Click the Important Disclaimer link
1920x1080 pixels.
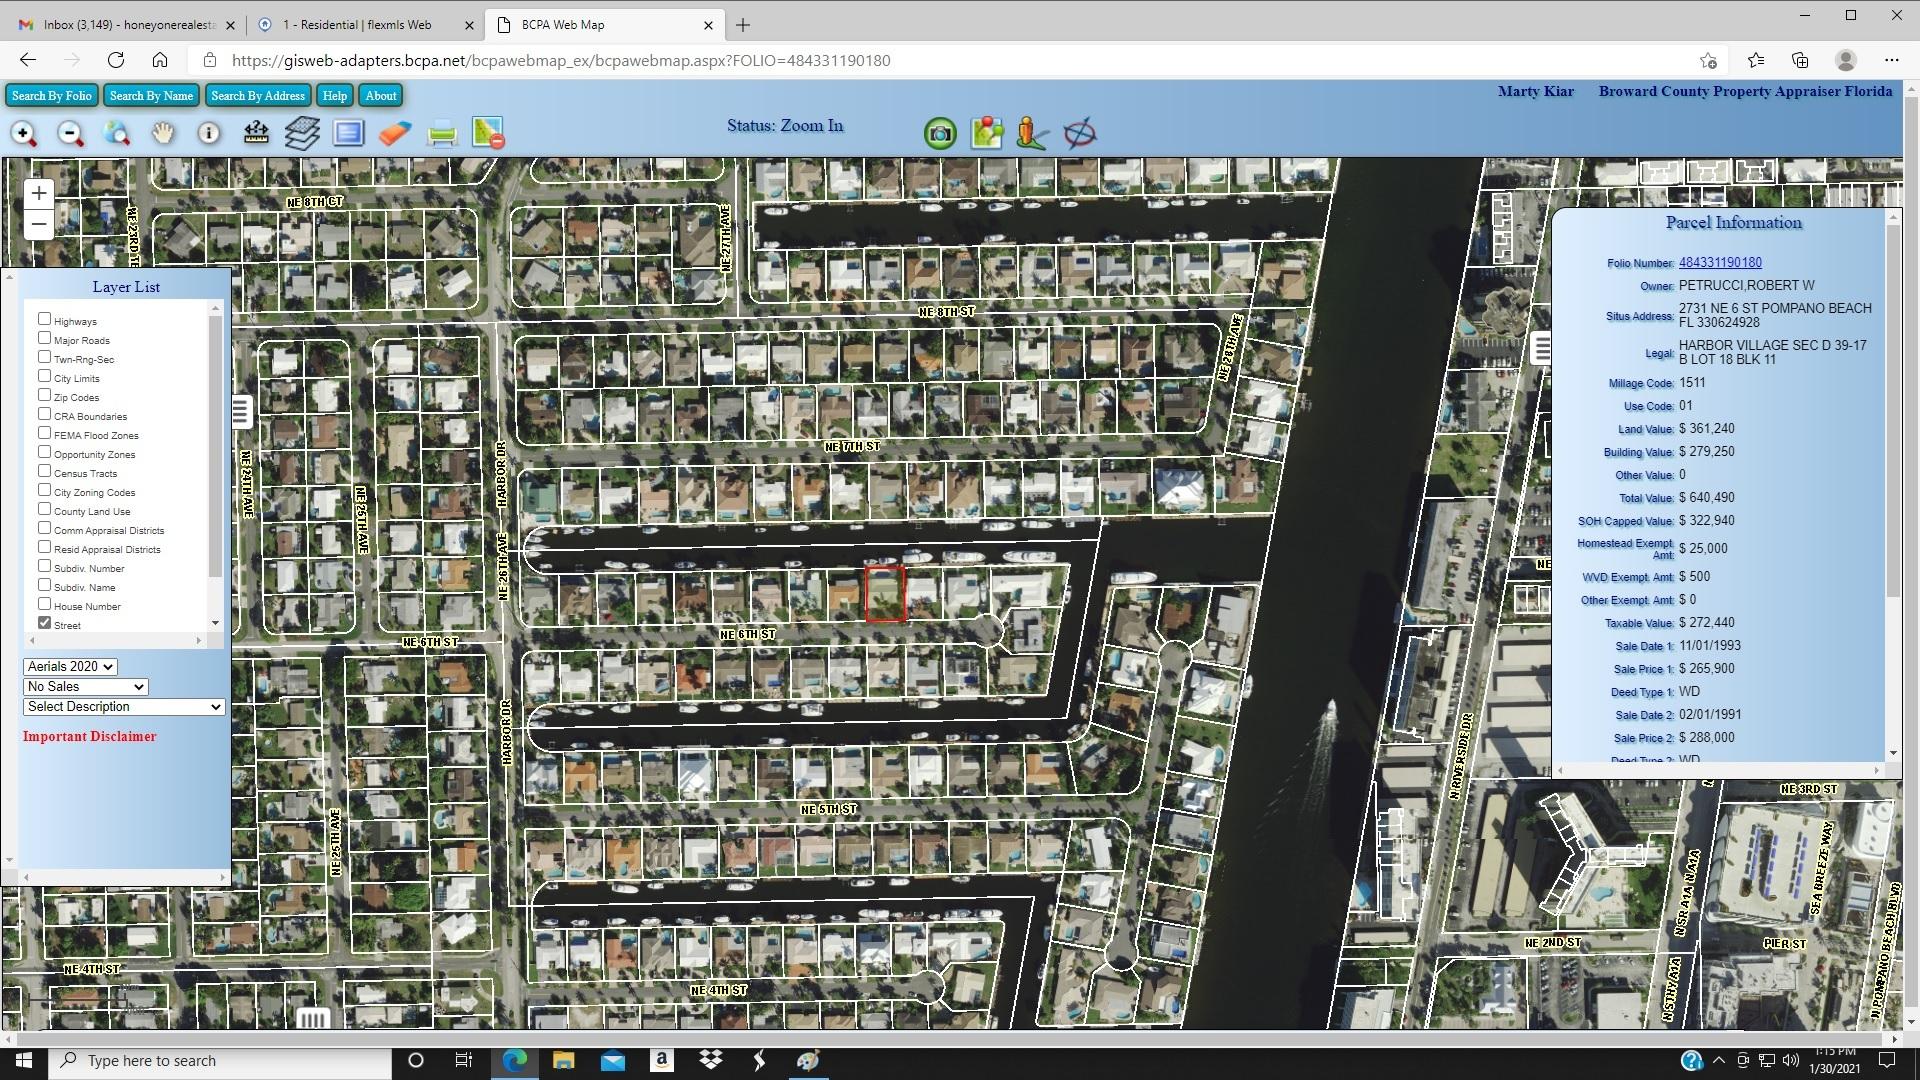pyautogui.click(x=90, y=737)
